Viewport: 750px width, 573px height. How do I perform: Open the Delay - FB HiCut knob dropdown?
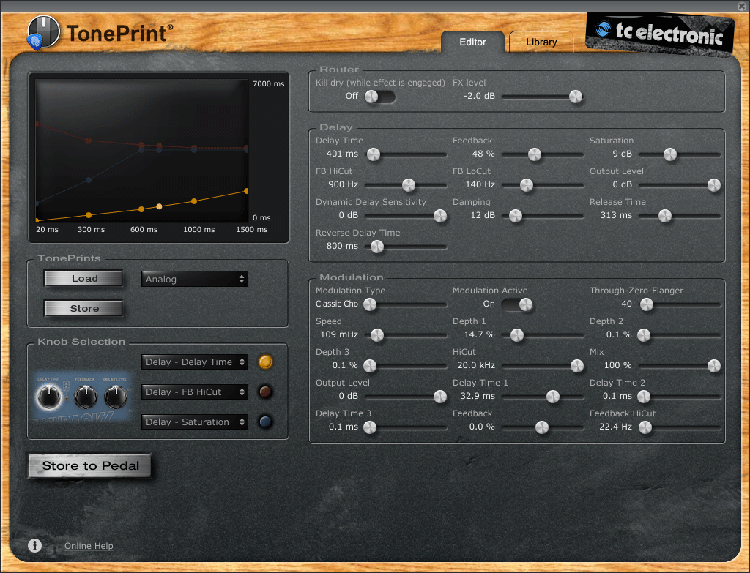[194, 392]
